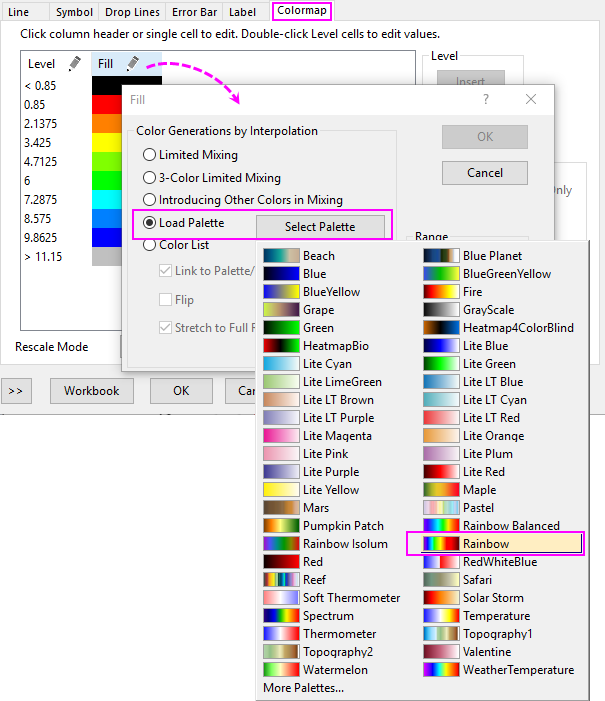
Task: Select the Color List radio button
Action: (149, 245)
